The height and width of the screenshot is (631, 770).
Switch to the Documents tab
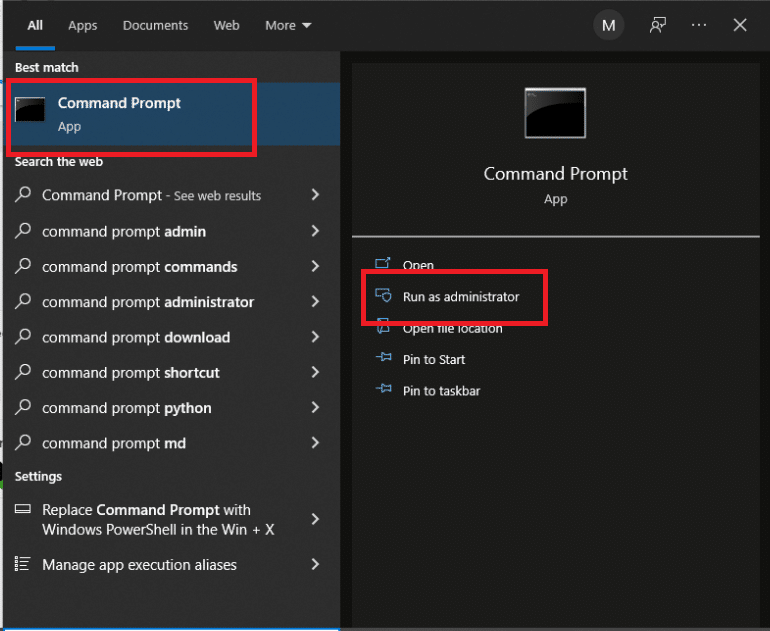155,25
